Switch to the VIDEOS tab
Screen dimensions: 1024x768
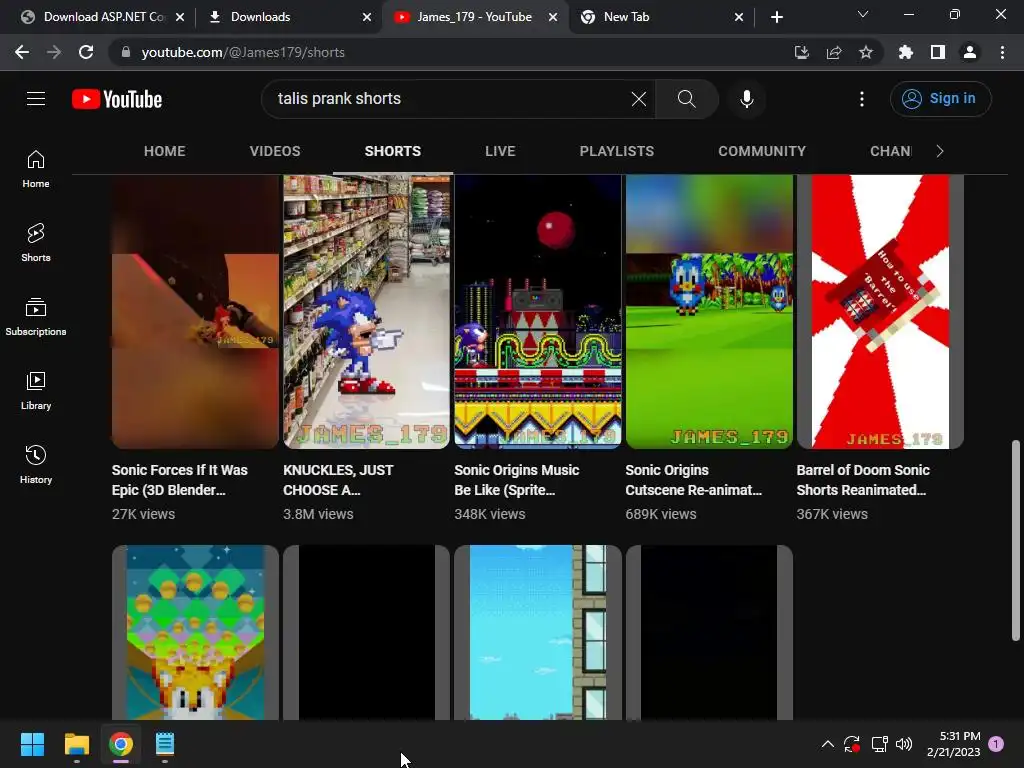[275, 152]
